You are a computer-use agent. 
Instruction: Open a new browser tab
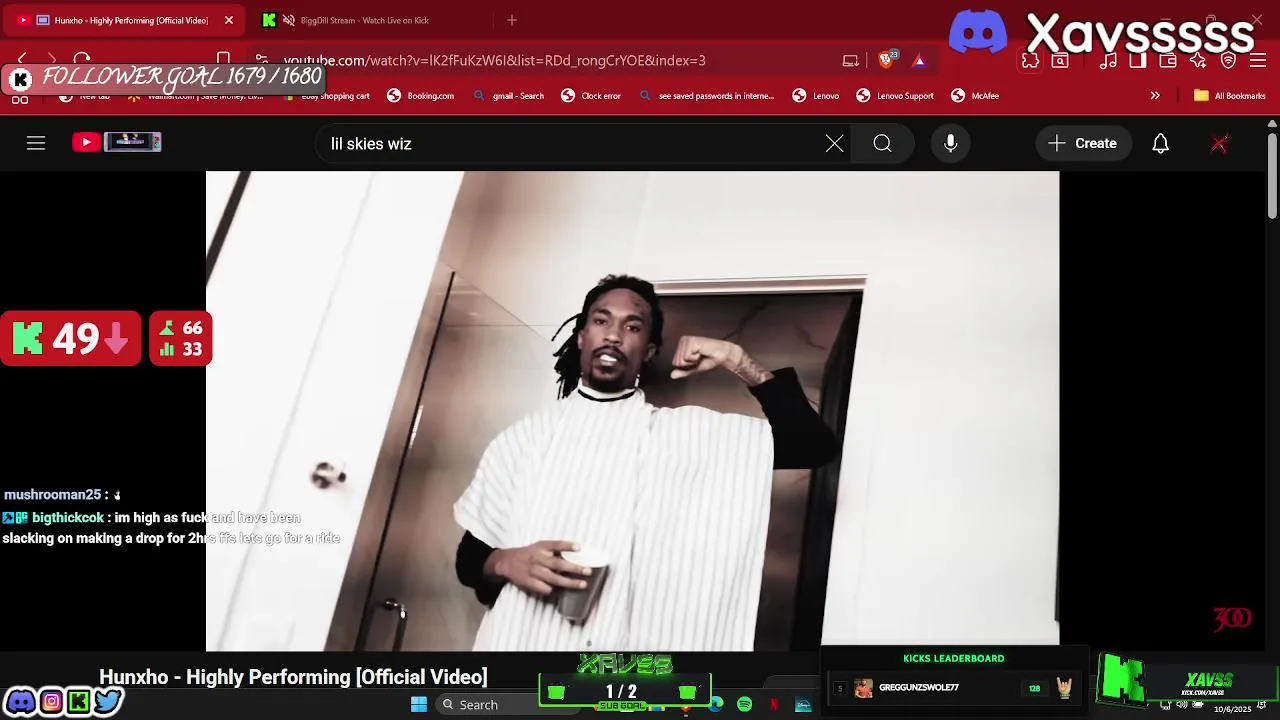click(512, 20)
